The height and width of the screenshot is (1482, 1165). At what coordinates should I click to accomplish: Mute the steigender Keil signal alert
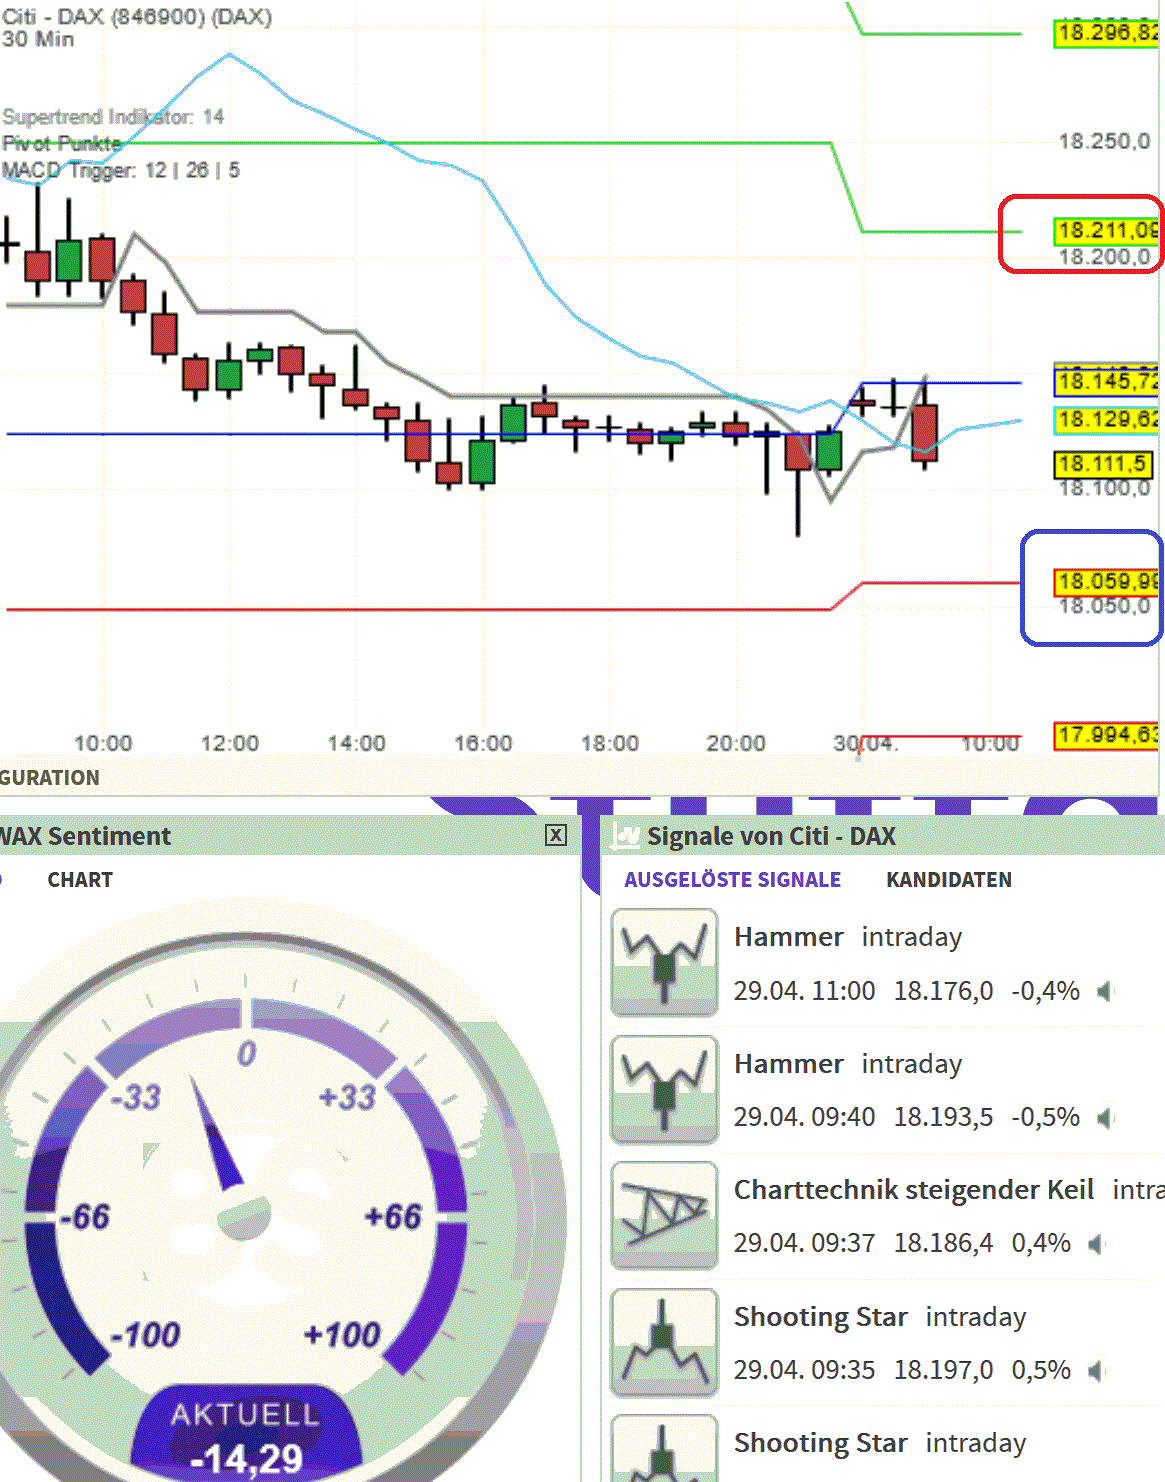pos(1097,1245)
